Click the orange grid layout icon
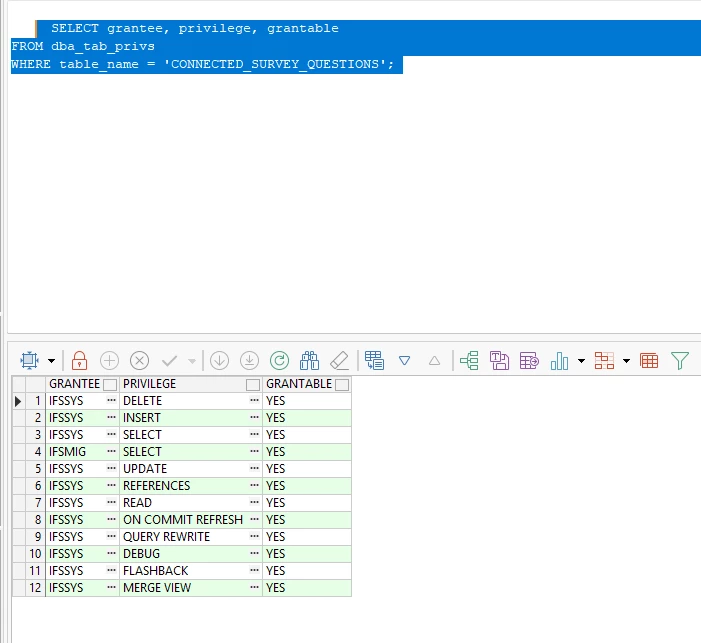 [604, 360]
